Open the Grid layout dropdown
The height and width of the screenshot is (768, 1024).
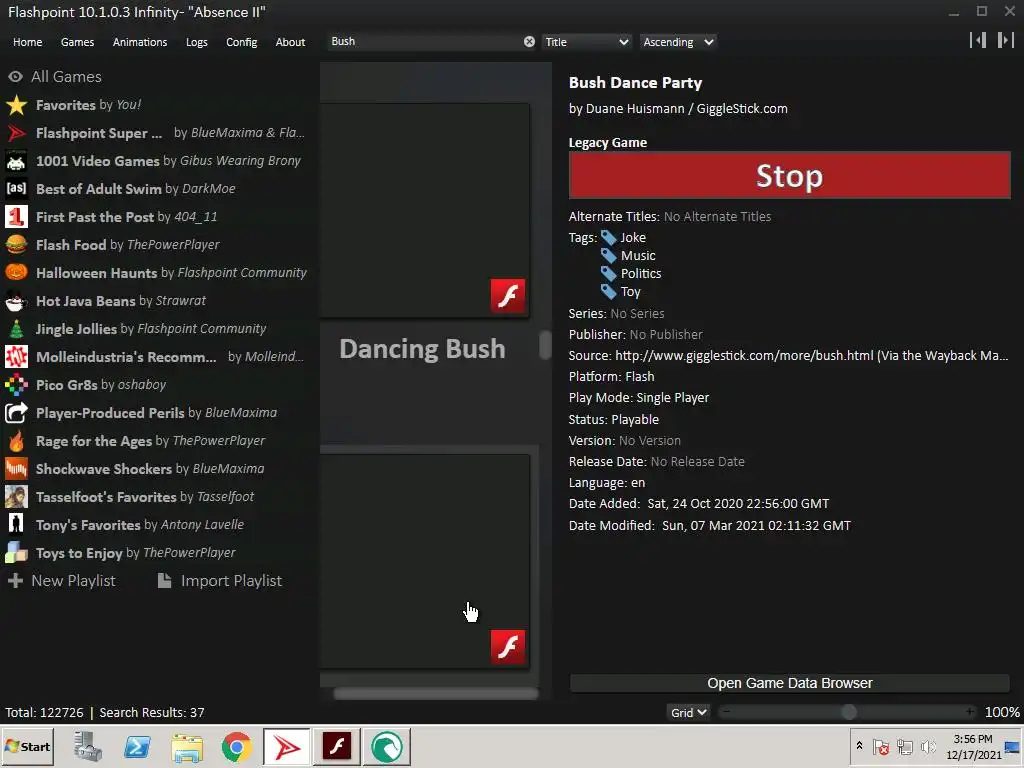pos(688,712)
